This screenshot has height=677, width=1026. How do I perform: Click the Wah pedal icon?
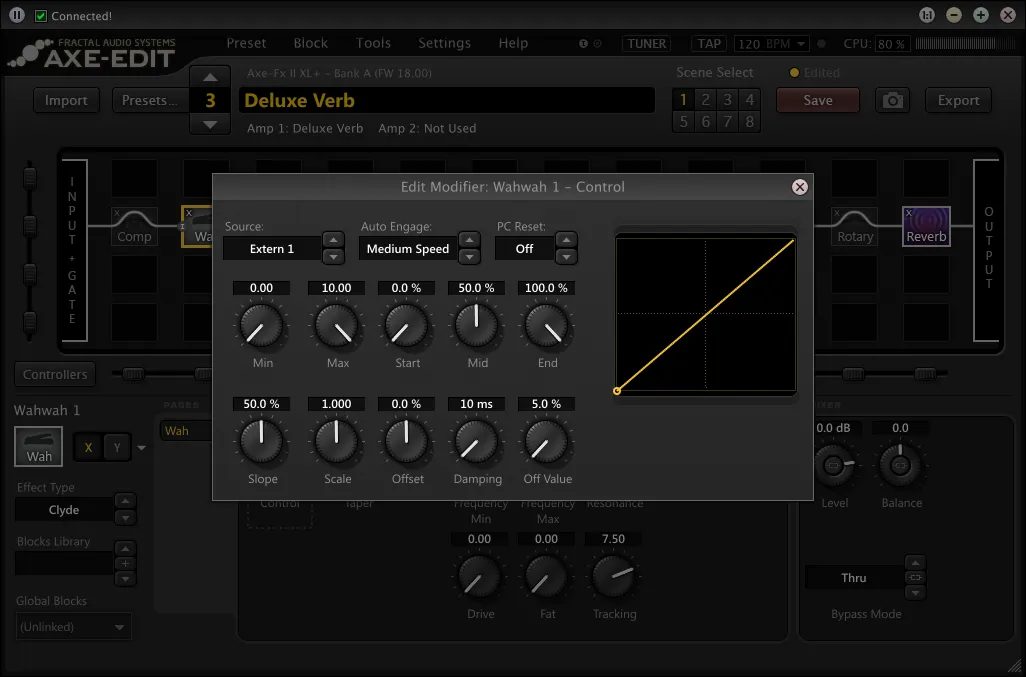(39, 446)
